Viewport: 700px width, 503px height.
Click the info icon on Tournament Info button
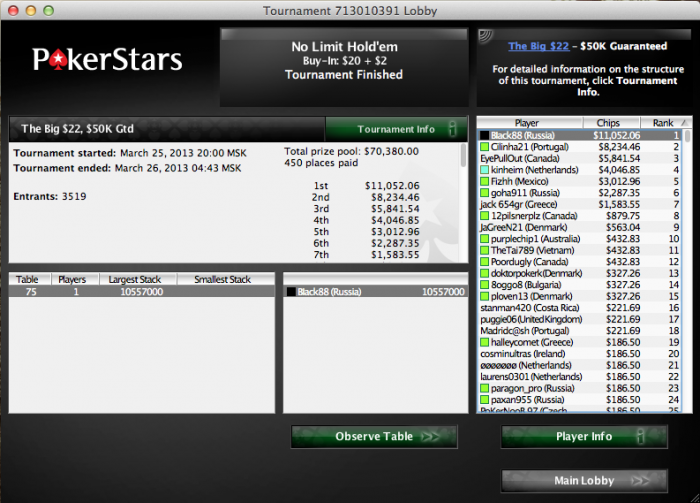point(453,129)
